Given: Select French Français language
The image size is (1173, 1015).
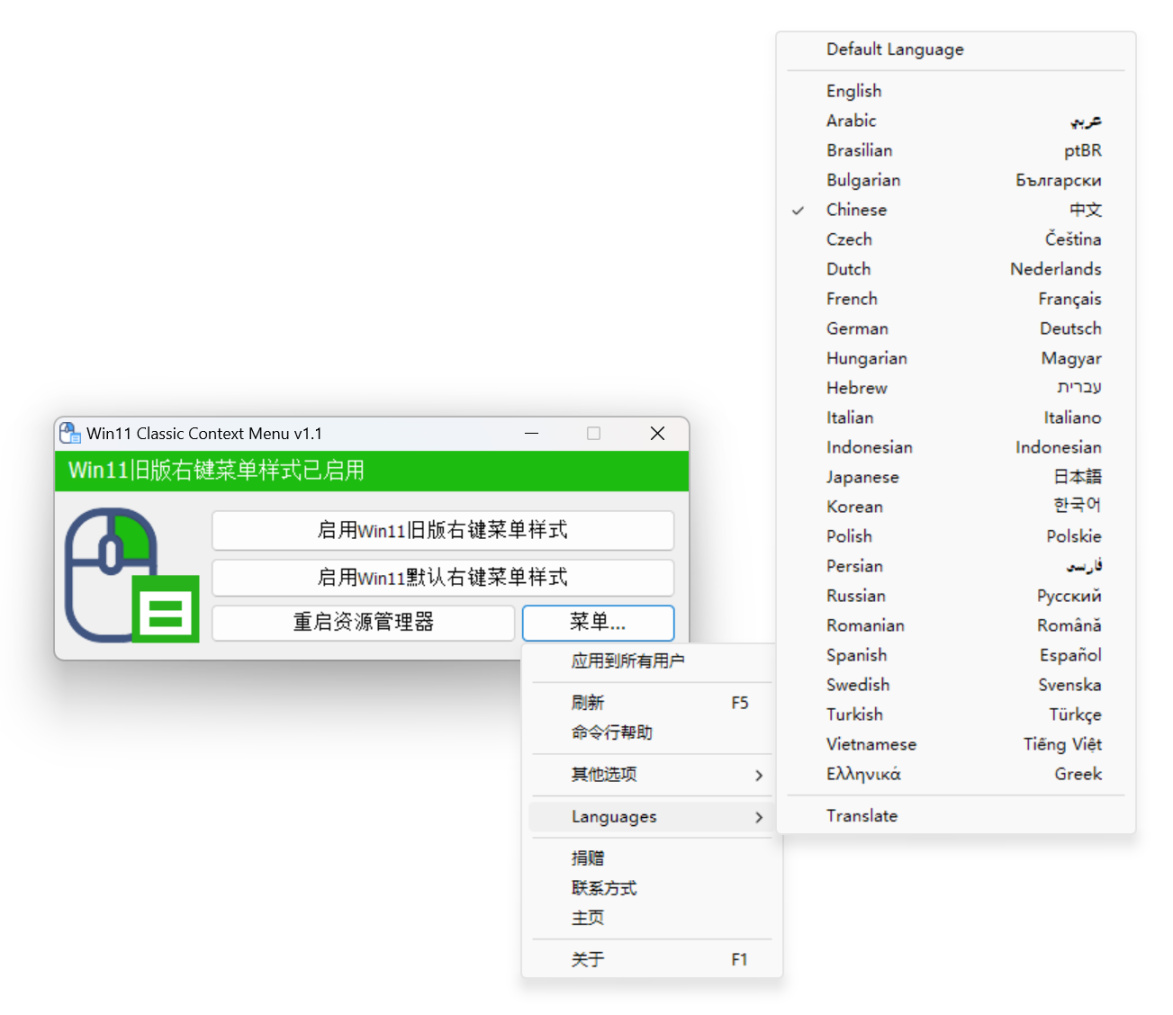Looking at the screenshot, I should pyautogui.click(x=955, y=299).
